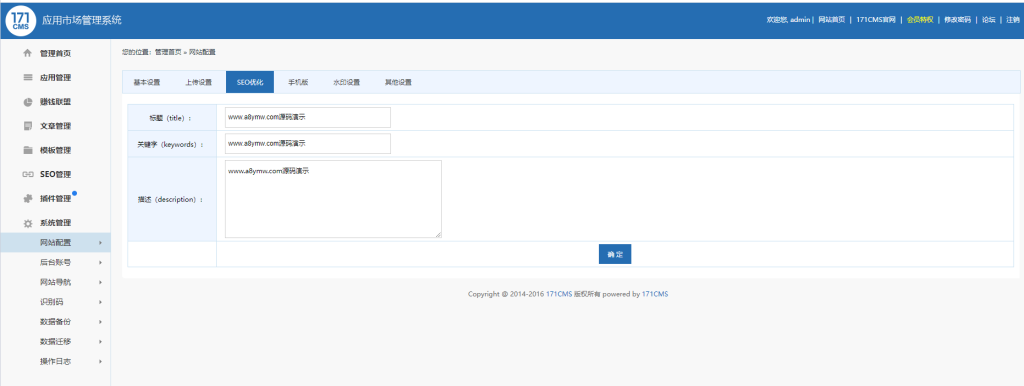The height and width of the screenshot is (386, 1024).
Task: Expand the arrow beside 识别码
Action: pyautogui.click(x=100, y=302)
